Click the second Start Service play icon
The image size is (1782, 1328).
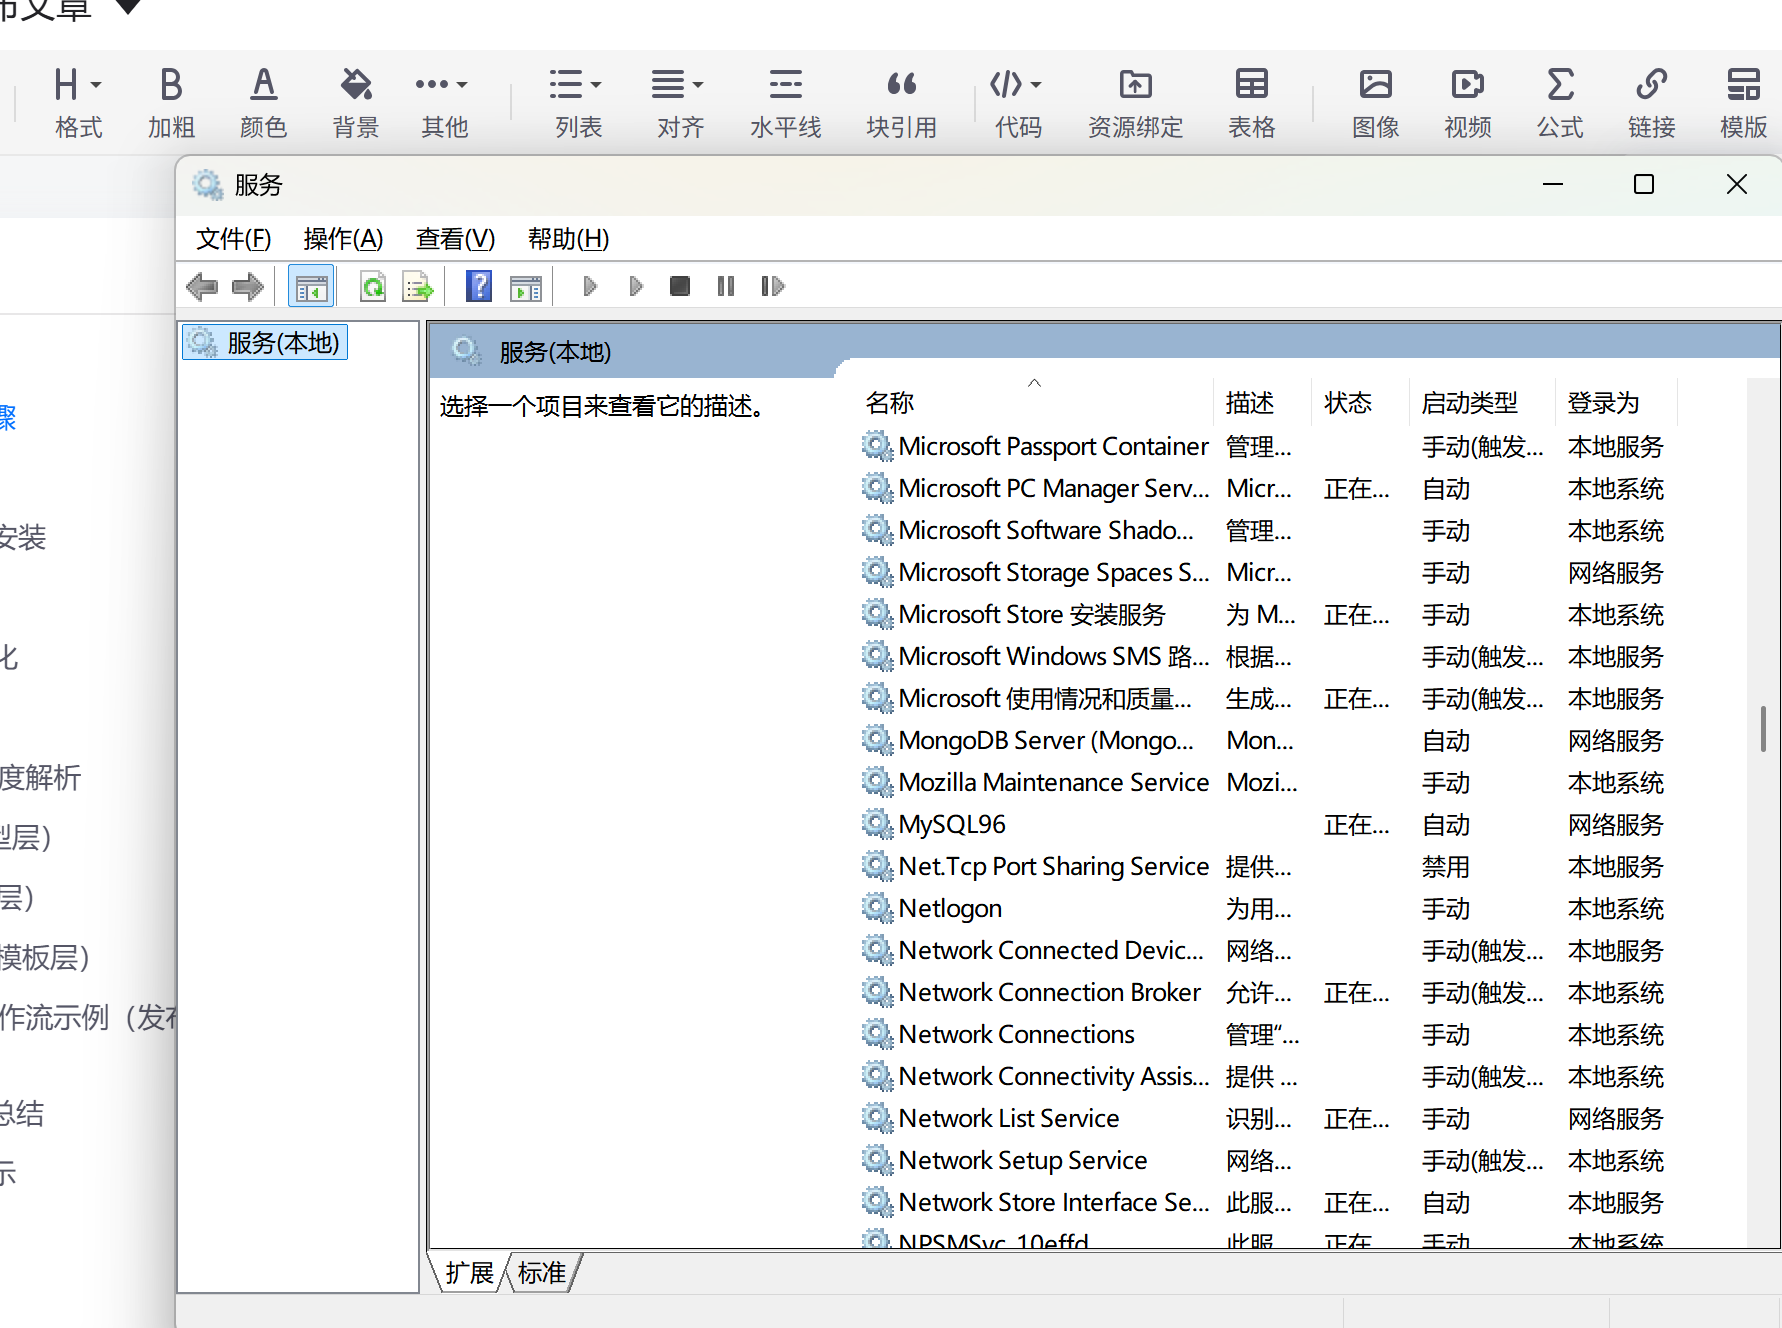click(x=636, y=287)
